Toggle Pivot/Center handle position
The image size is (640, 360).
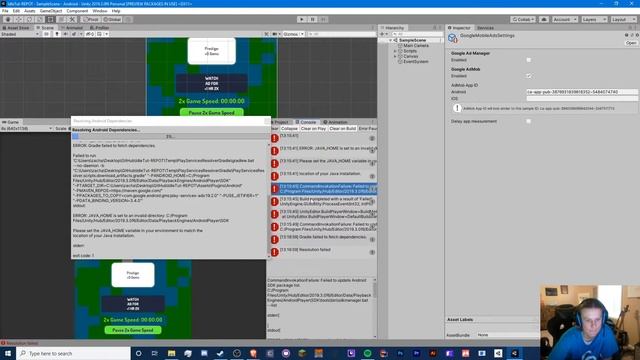91,19
